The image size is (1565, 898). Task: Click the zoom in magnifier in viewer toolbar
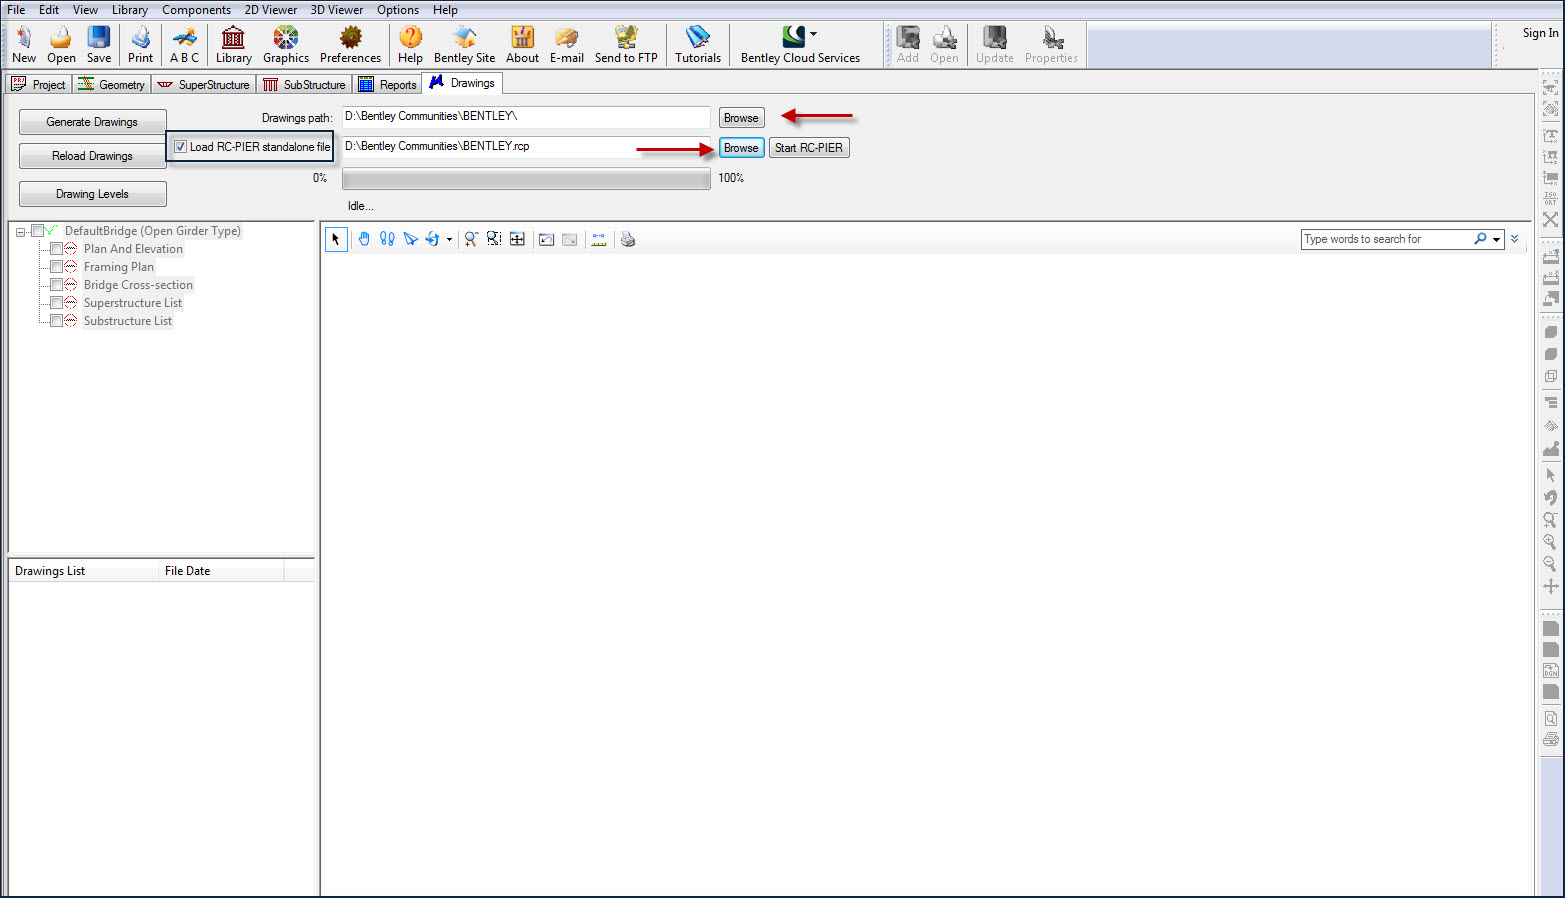pos(471,239)
